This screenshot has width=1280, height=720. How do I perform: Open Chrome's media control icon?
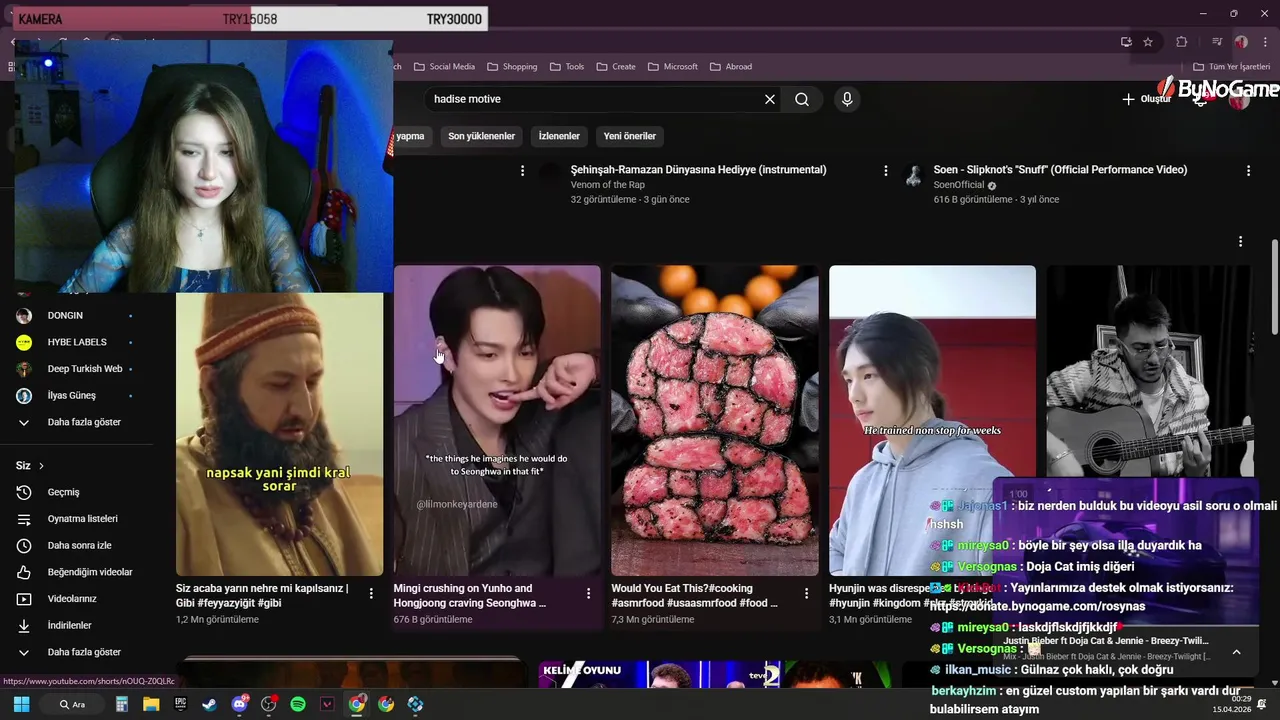click(1217, 42)
